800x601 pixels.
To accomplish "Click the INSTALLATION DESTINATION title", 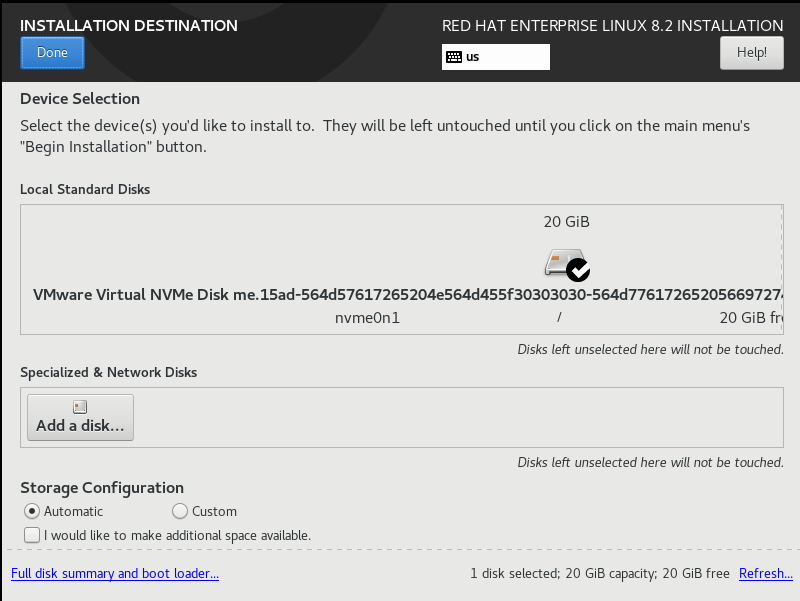I will [x=129, y=26].
